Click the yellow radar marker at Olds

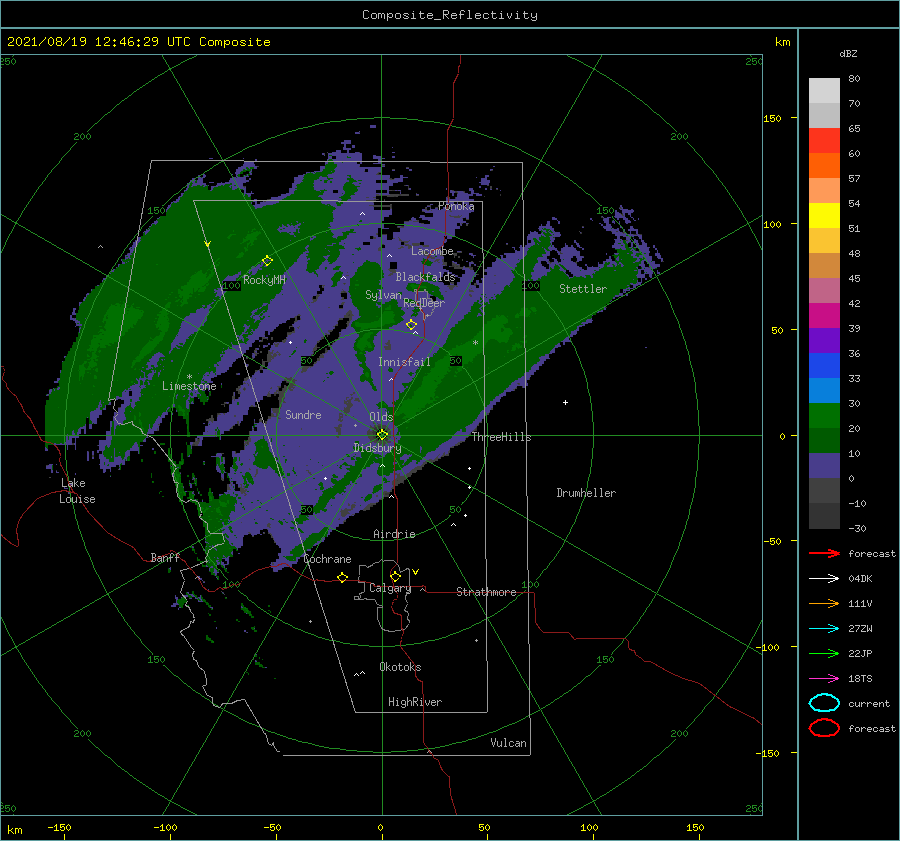coord(382,435)
